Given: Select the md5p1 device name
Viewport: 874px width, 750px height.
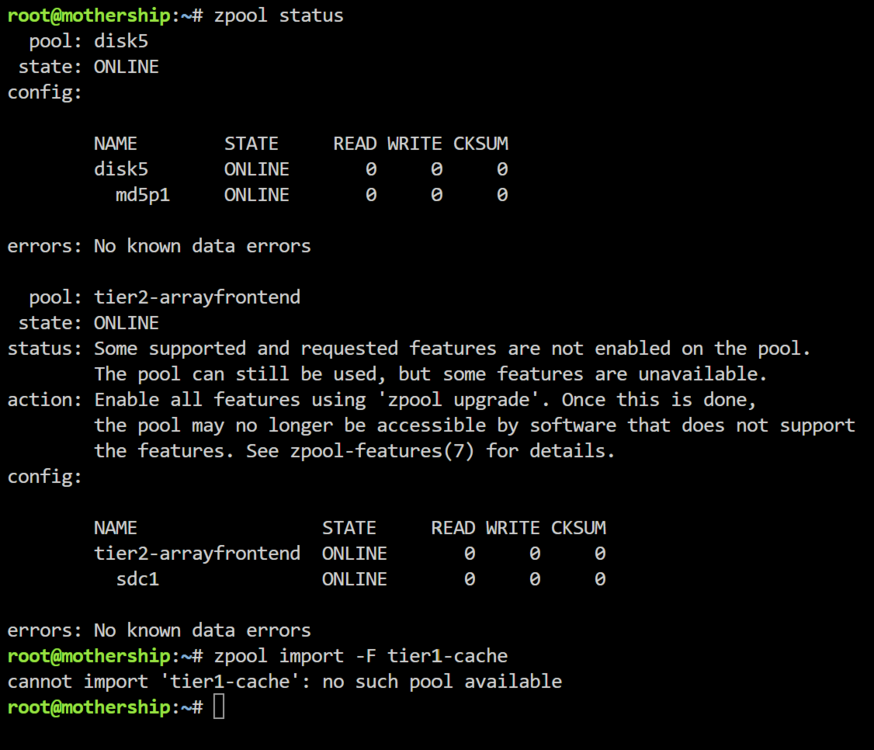Looking at the screenshot, I should 143,195.
